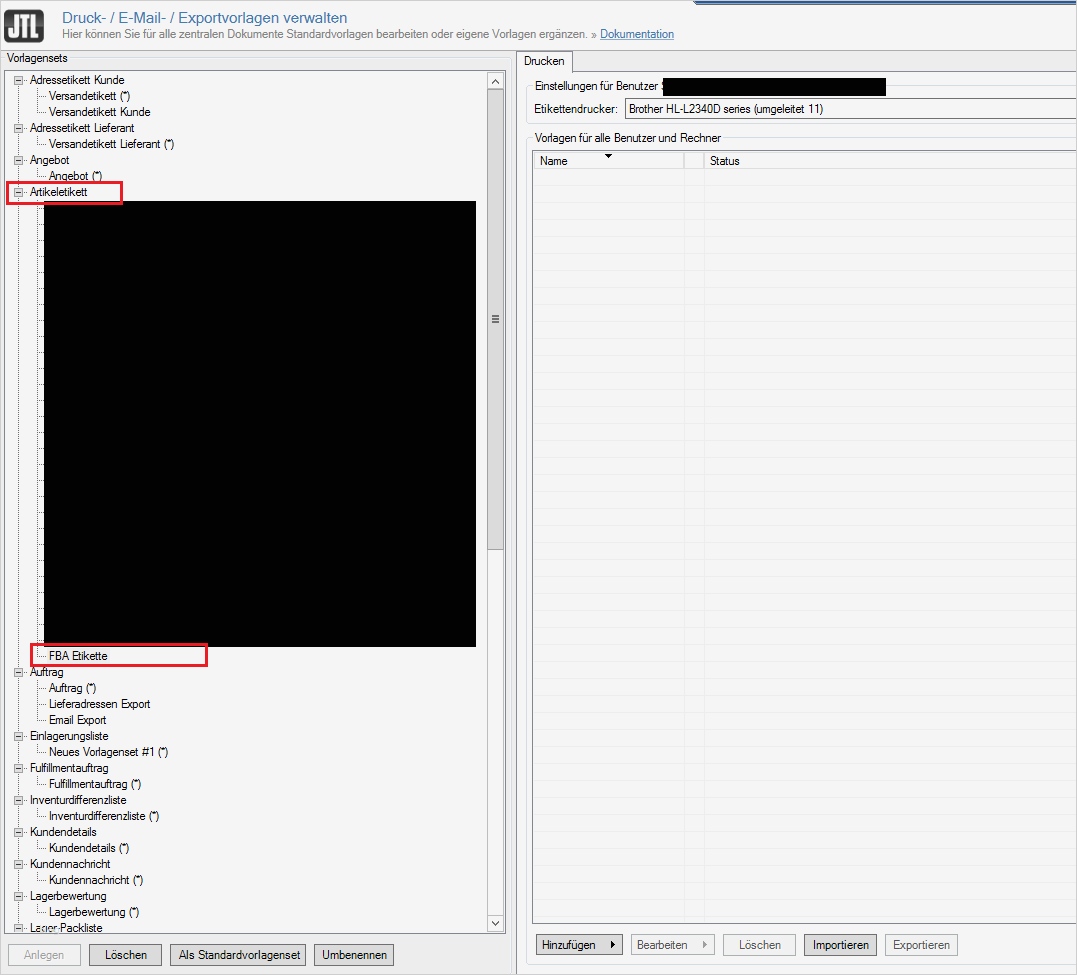Collapse the Einlagerungsliste tree node

19,736
